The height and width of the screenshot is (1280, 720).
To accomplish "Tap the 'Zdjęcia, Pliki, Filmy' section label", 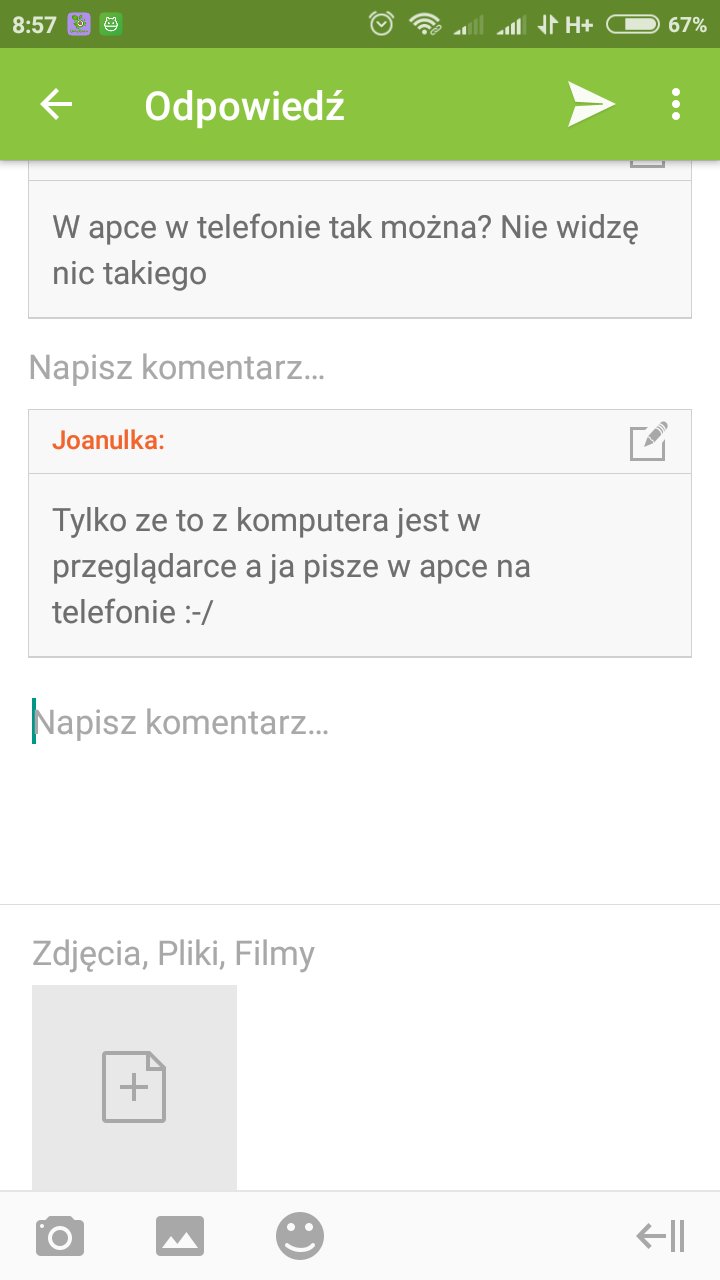I will click(x=174, y=954).
